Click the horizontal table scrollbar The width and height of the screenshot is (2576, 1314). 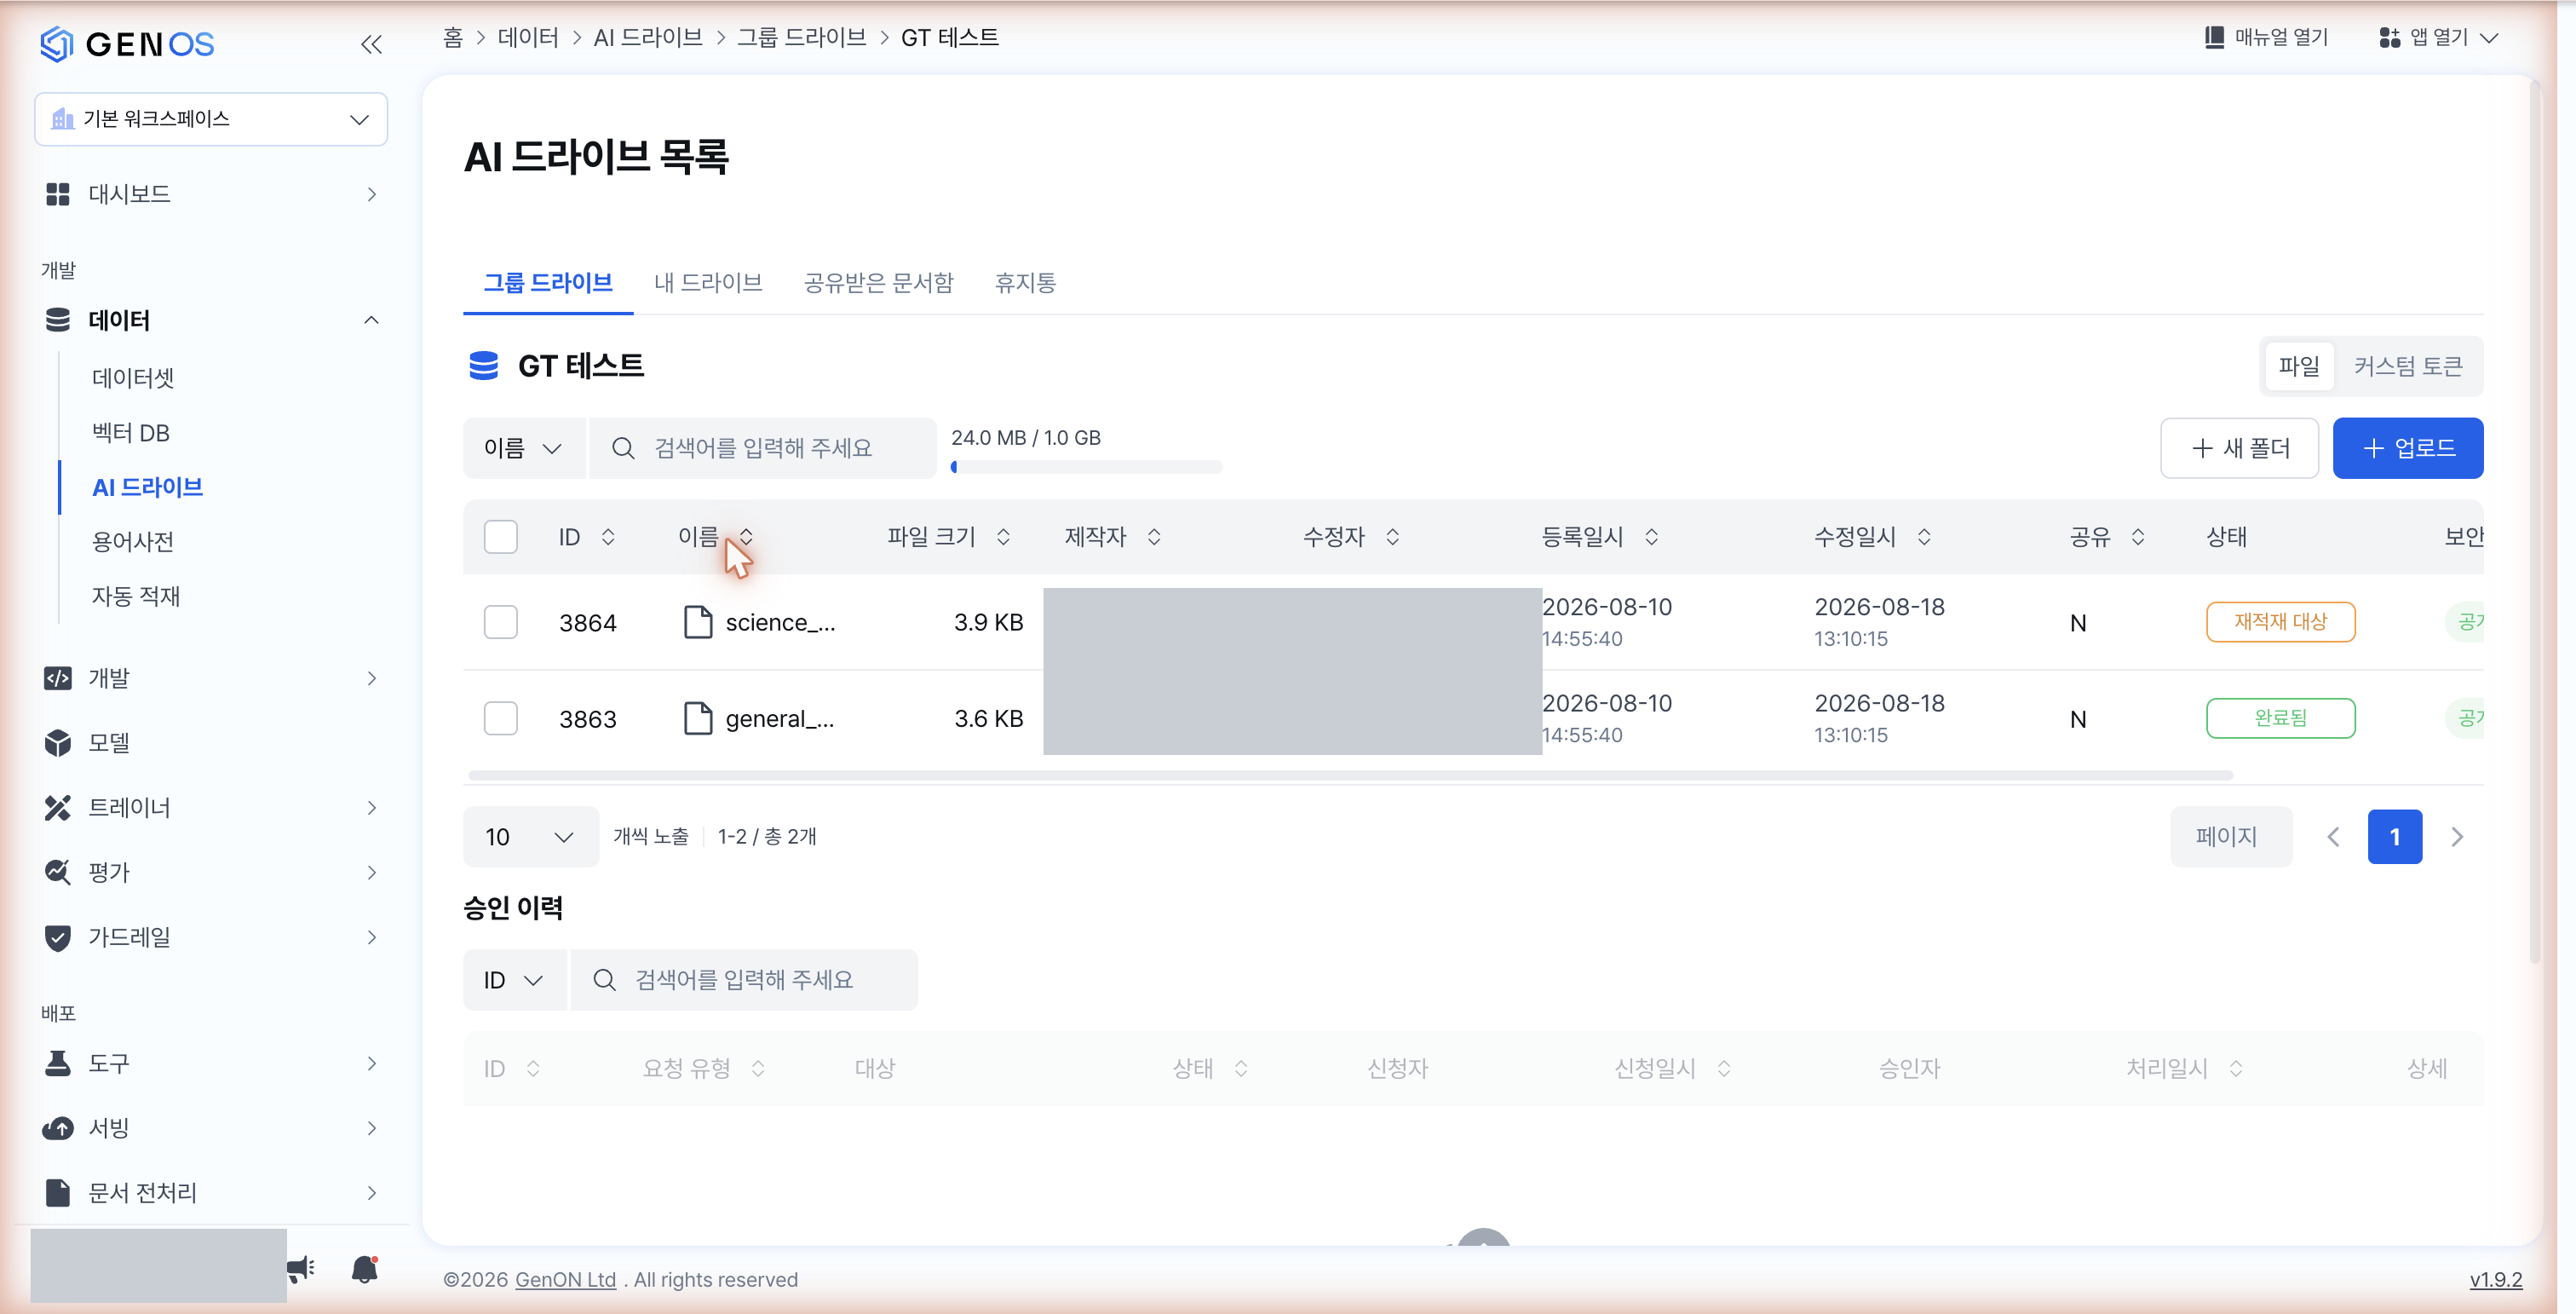point(1350,775)
